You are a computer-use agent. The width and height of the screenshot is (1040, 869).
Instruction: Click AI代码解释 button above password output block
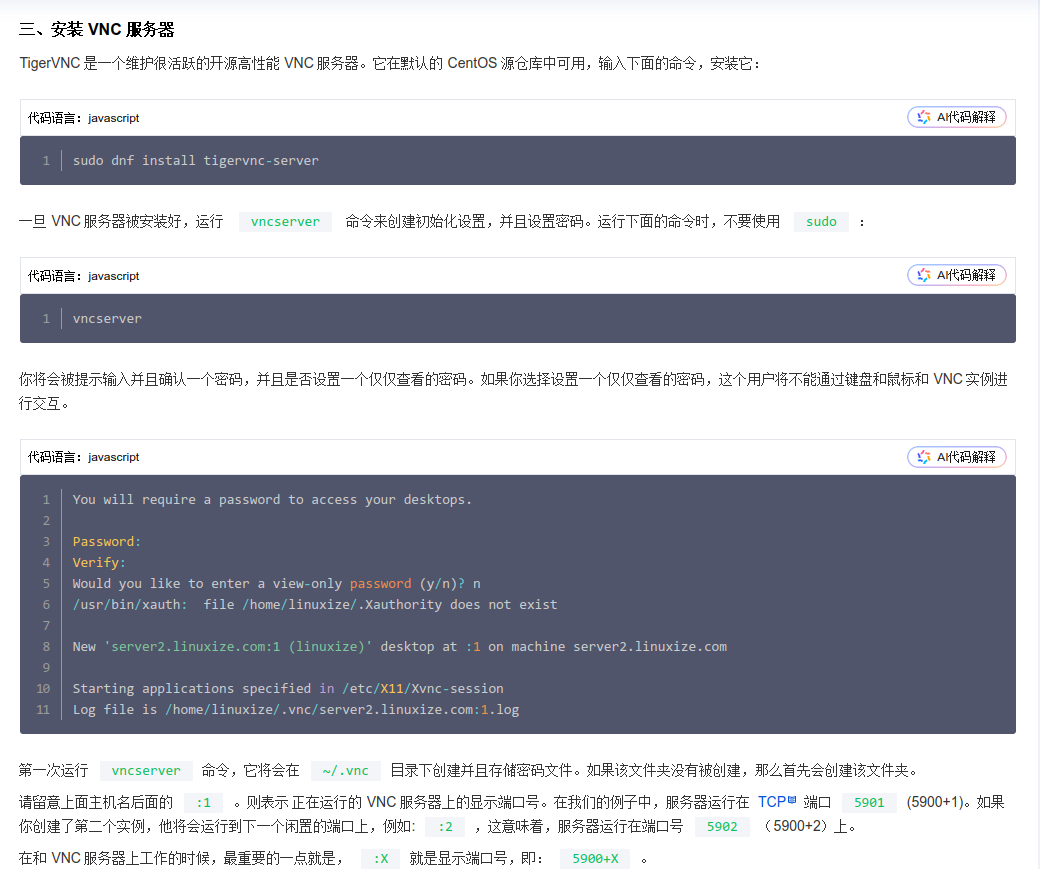(956, 457)
